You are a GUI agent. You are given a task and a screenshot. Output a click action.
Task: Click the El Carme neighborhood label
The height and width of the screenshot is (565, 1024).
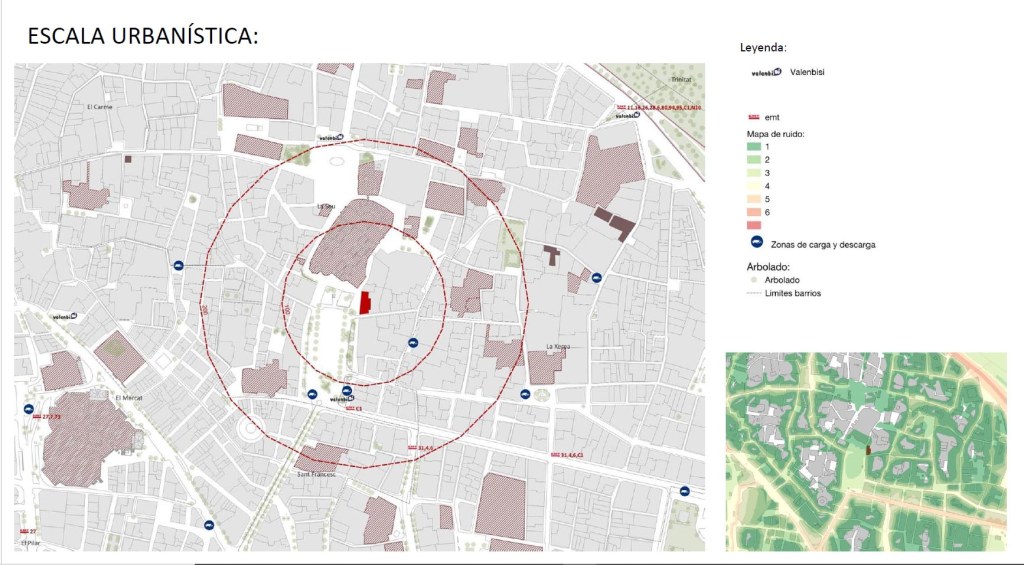[100, 107]
